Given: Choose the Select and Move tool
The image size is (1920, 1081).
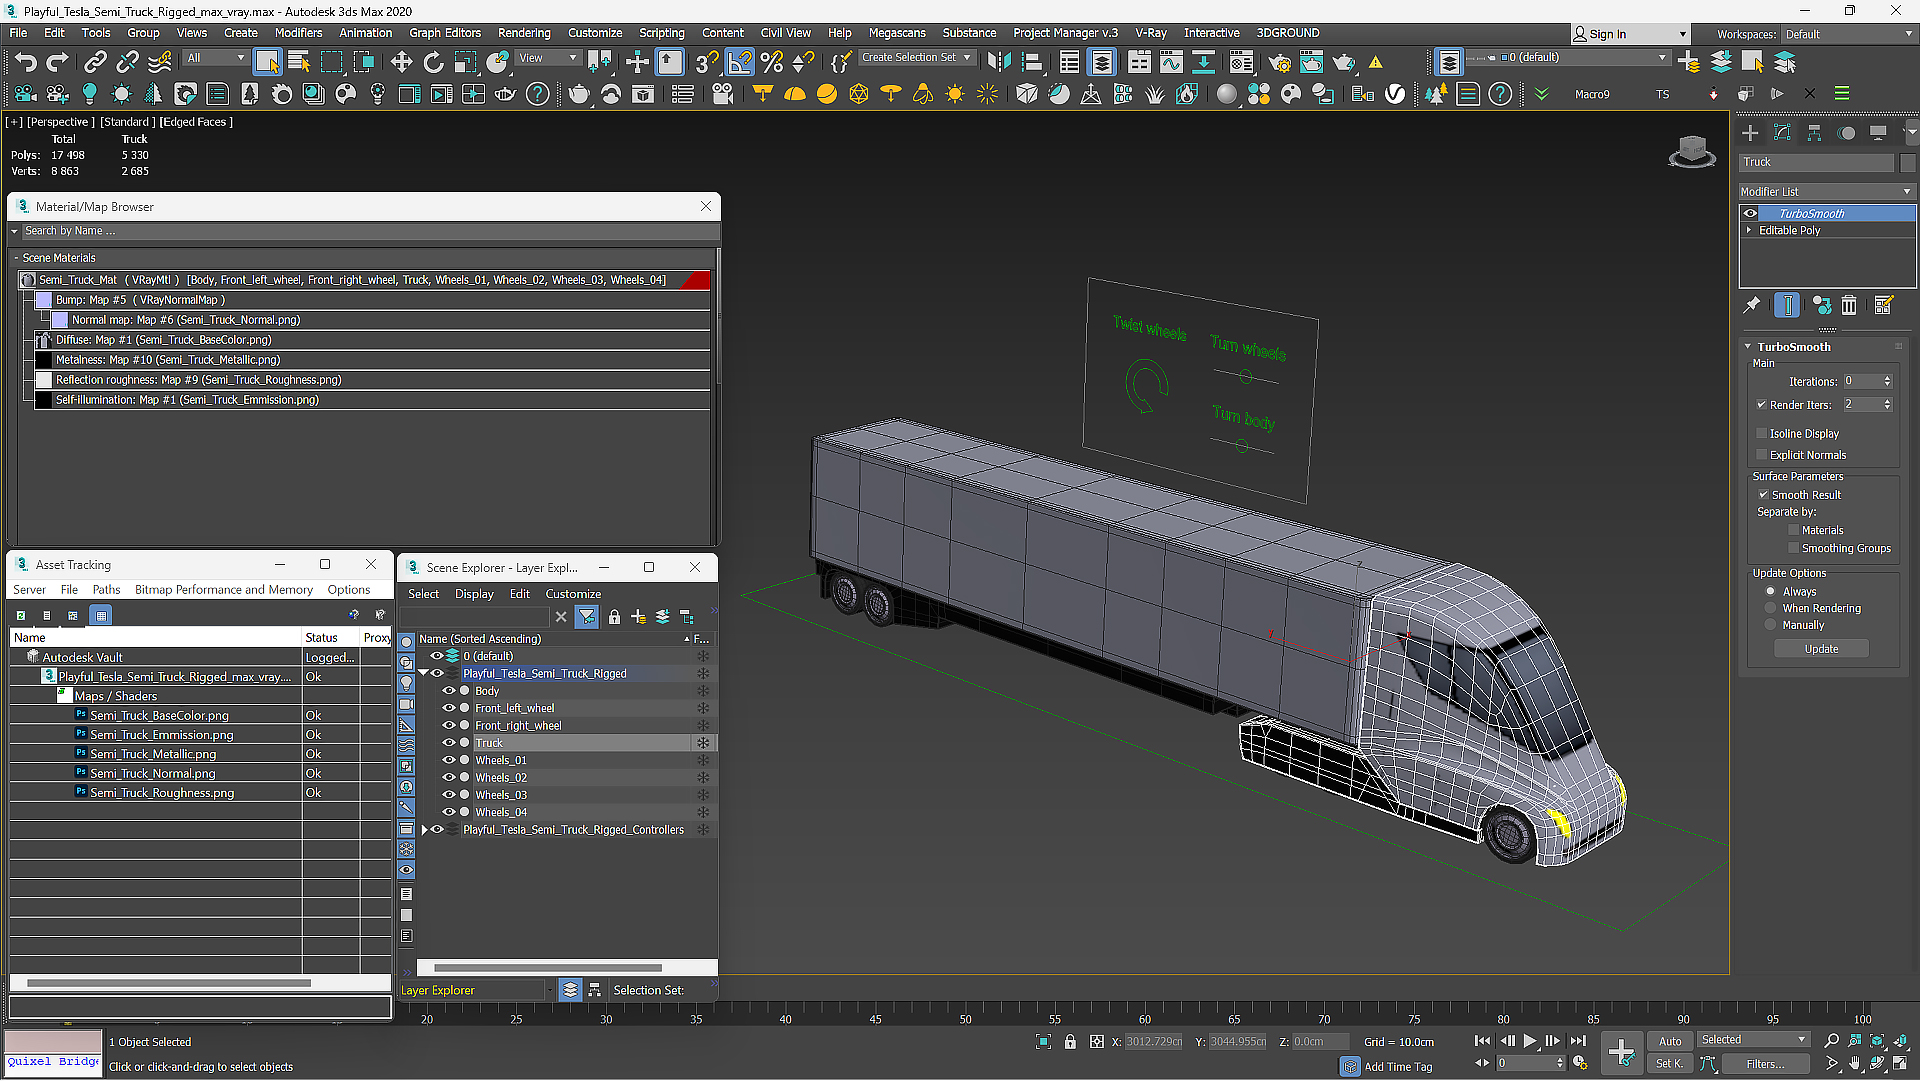Looking at the screenshot, I should [401, 62].
